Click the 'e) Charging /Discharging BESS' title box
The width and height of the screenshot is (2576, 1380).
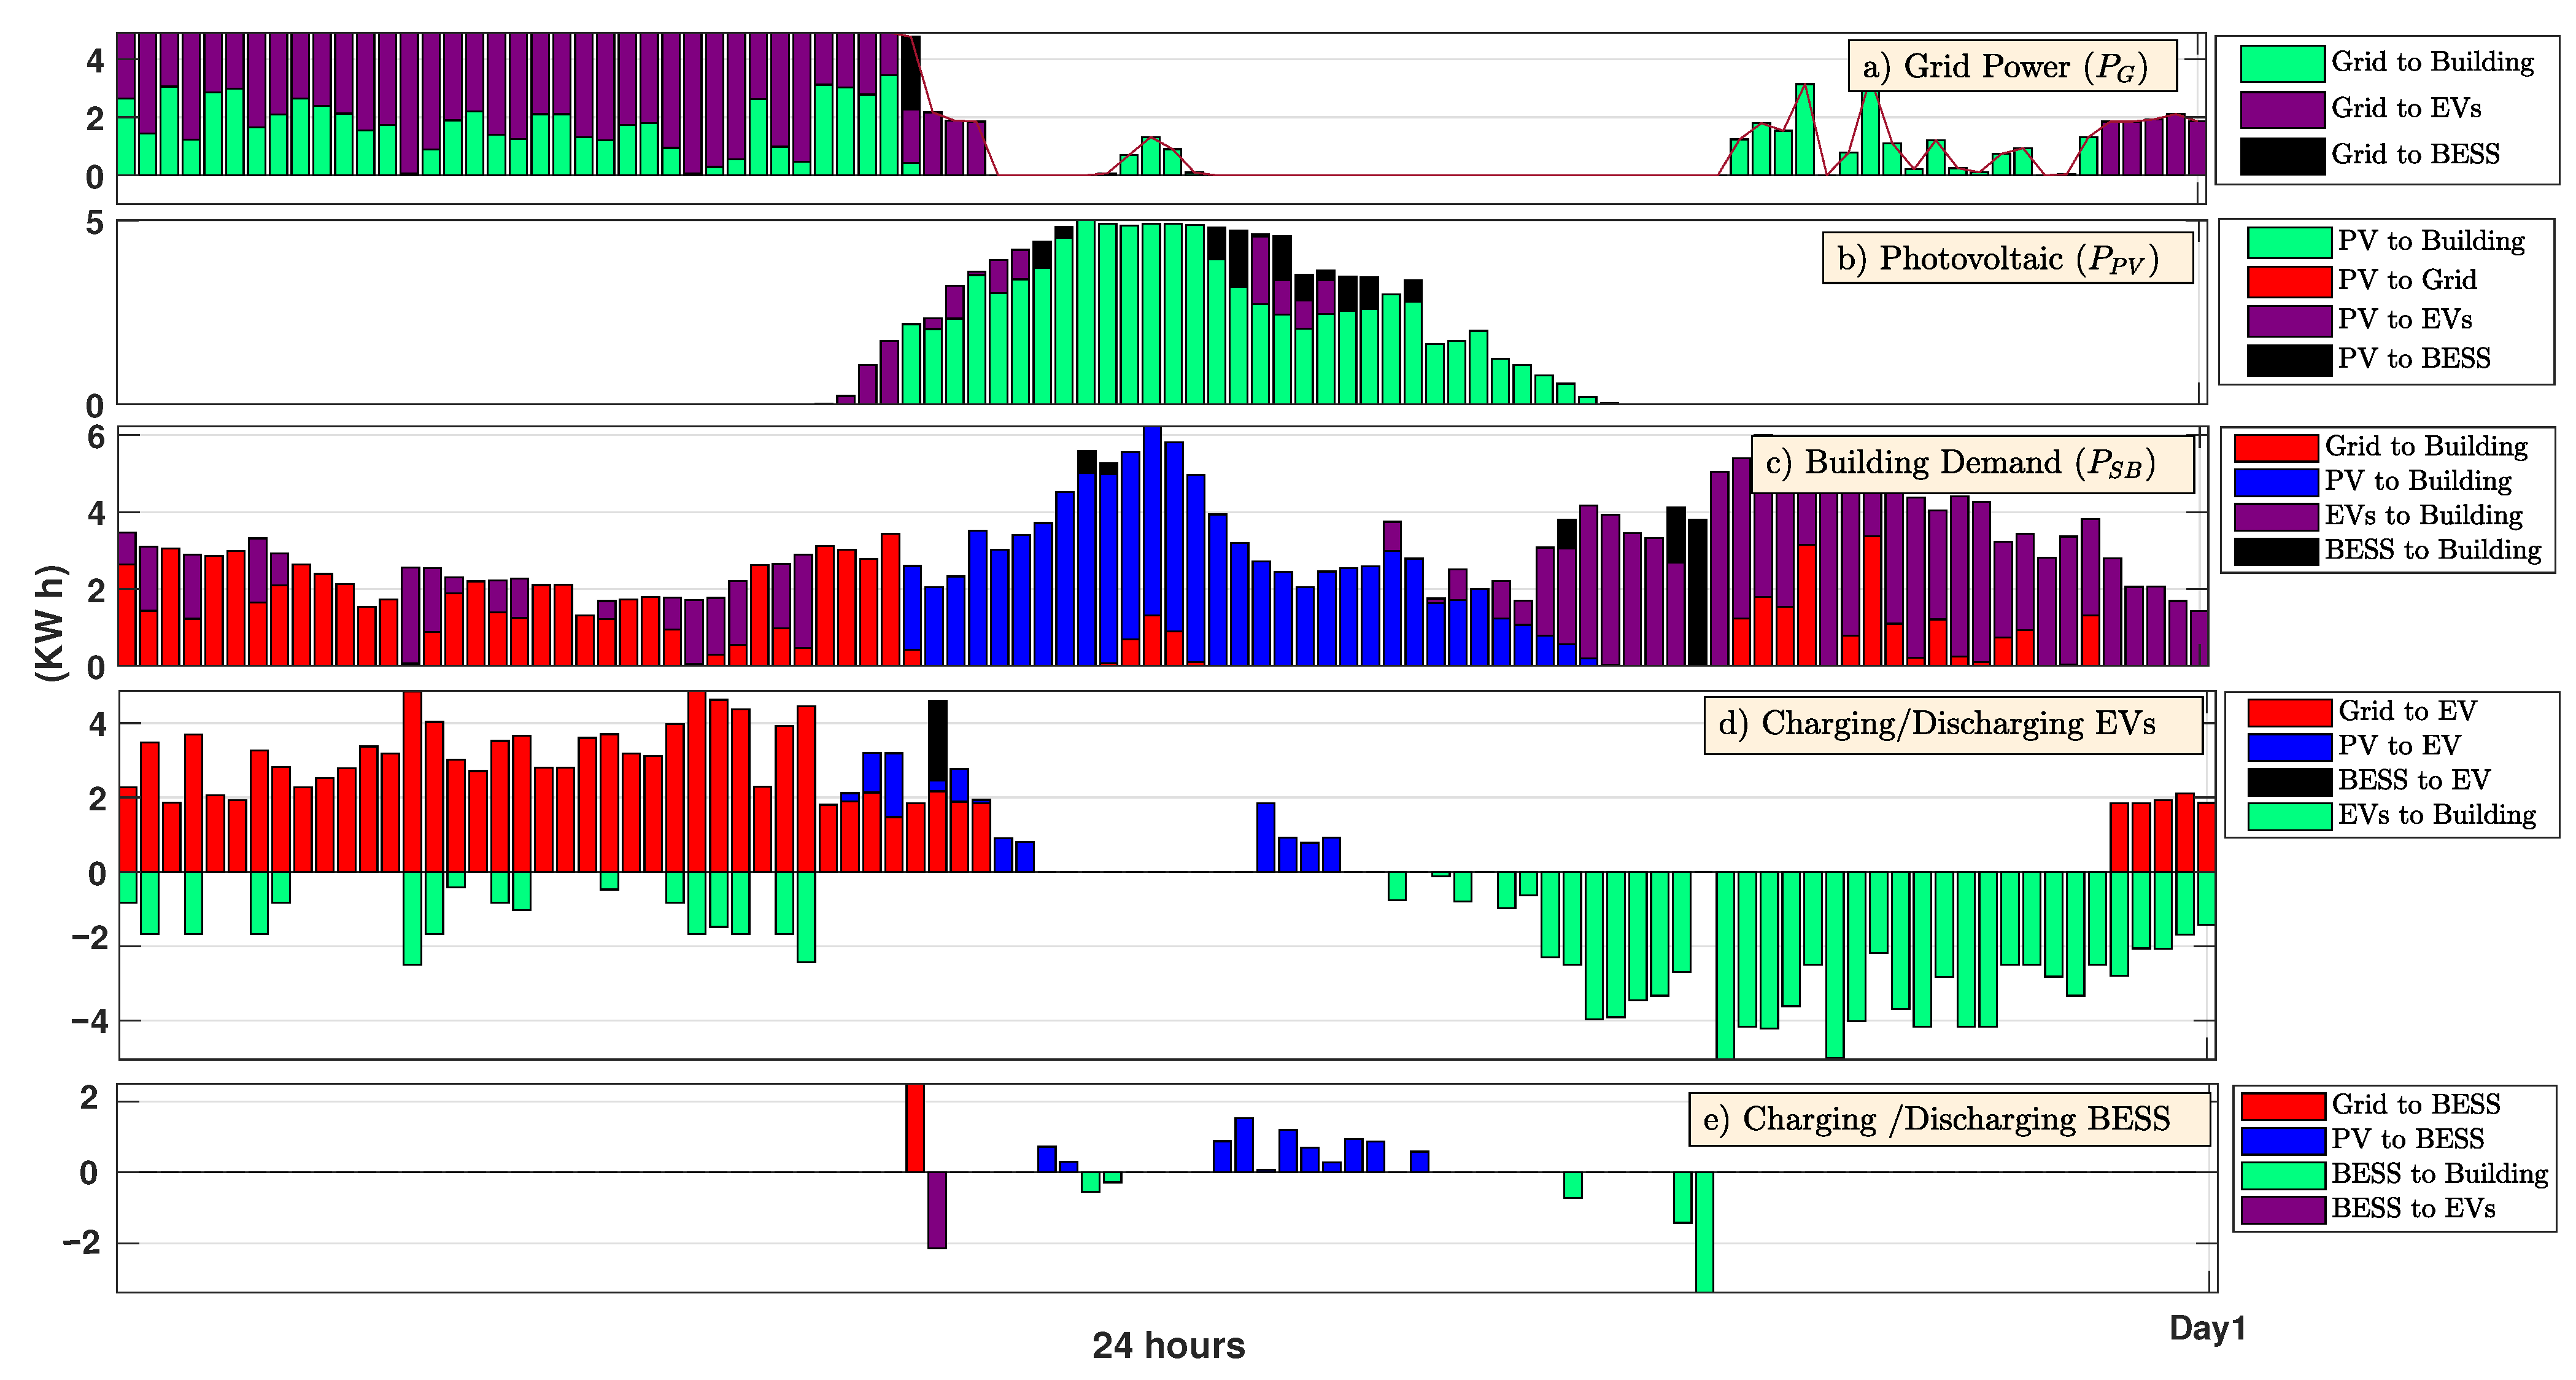(1949, 1119)
